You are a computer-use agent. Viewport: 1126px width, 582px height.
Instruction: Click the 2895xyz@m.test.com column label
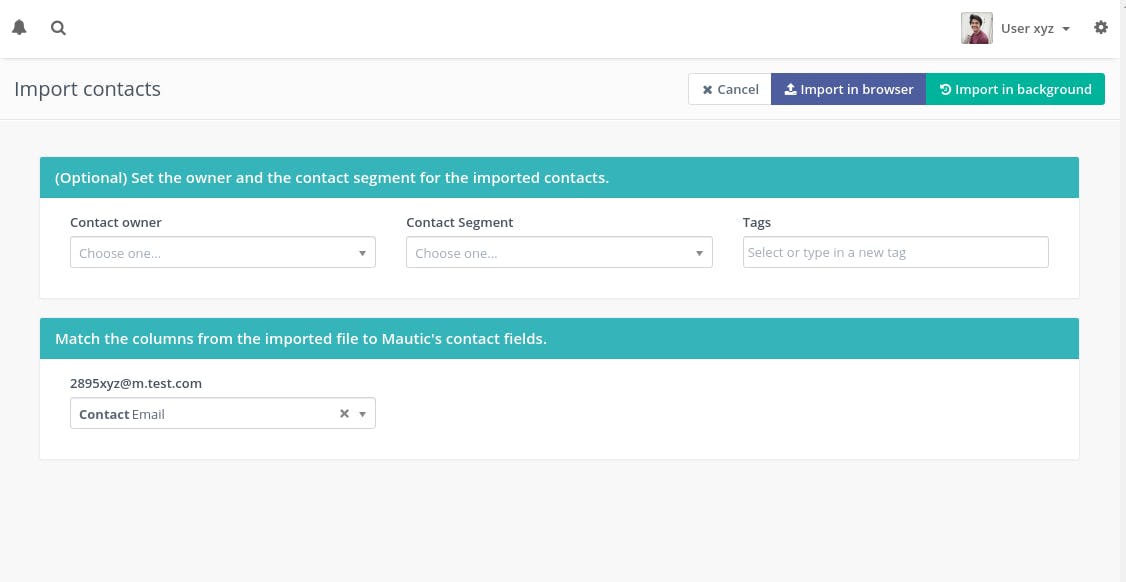tap(136, 384)
